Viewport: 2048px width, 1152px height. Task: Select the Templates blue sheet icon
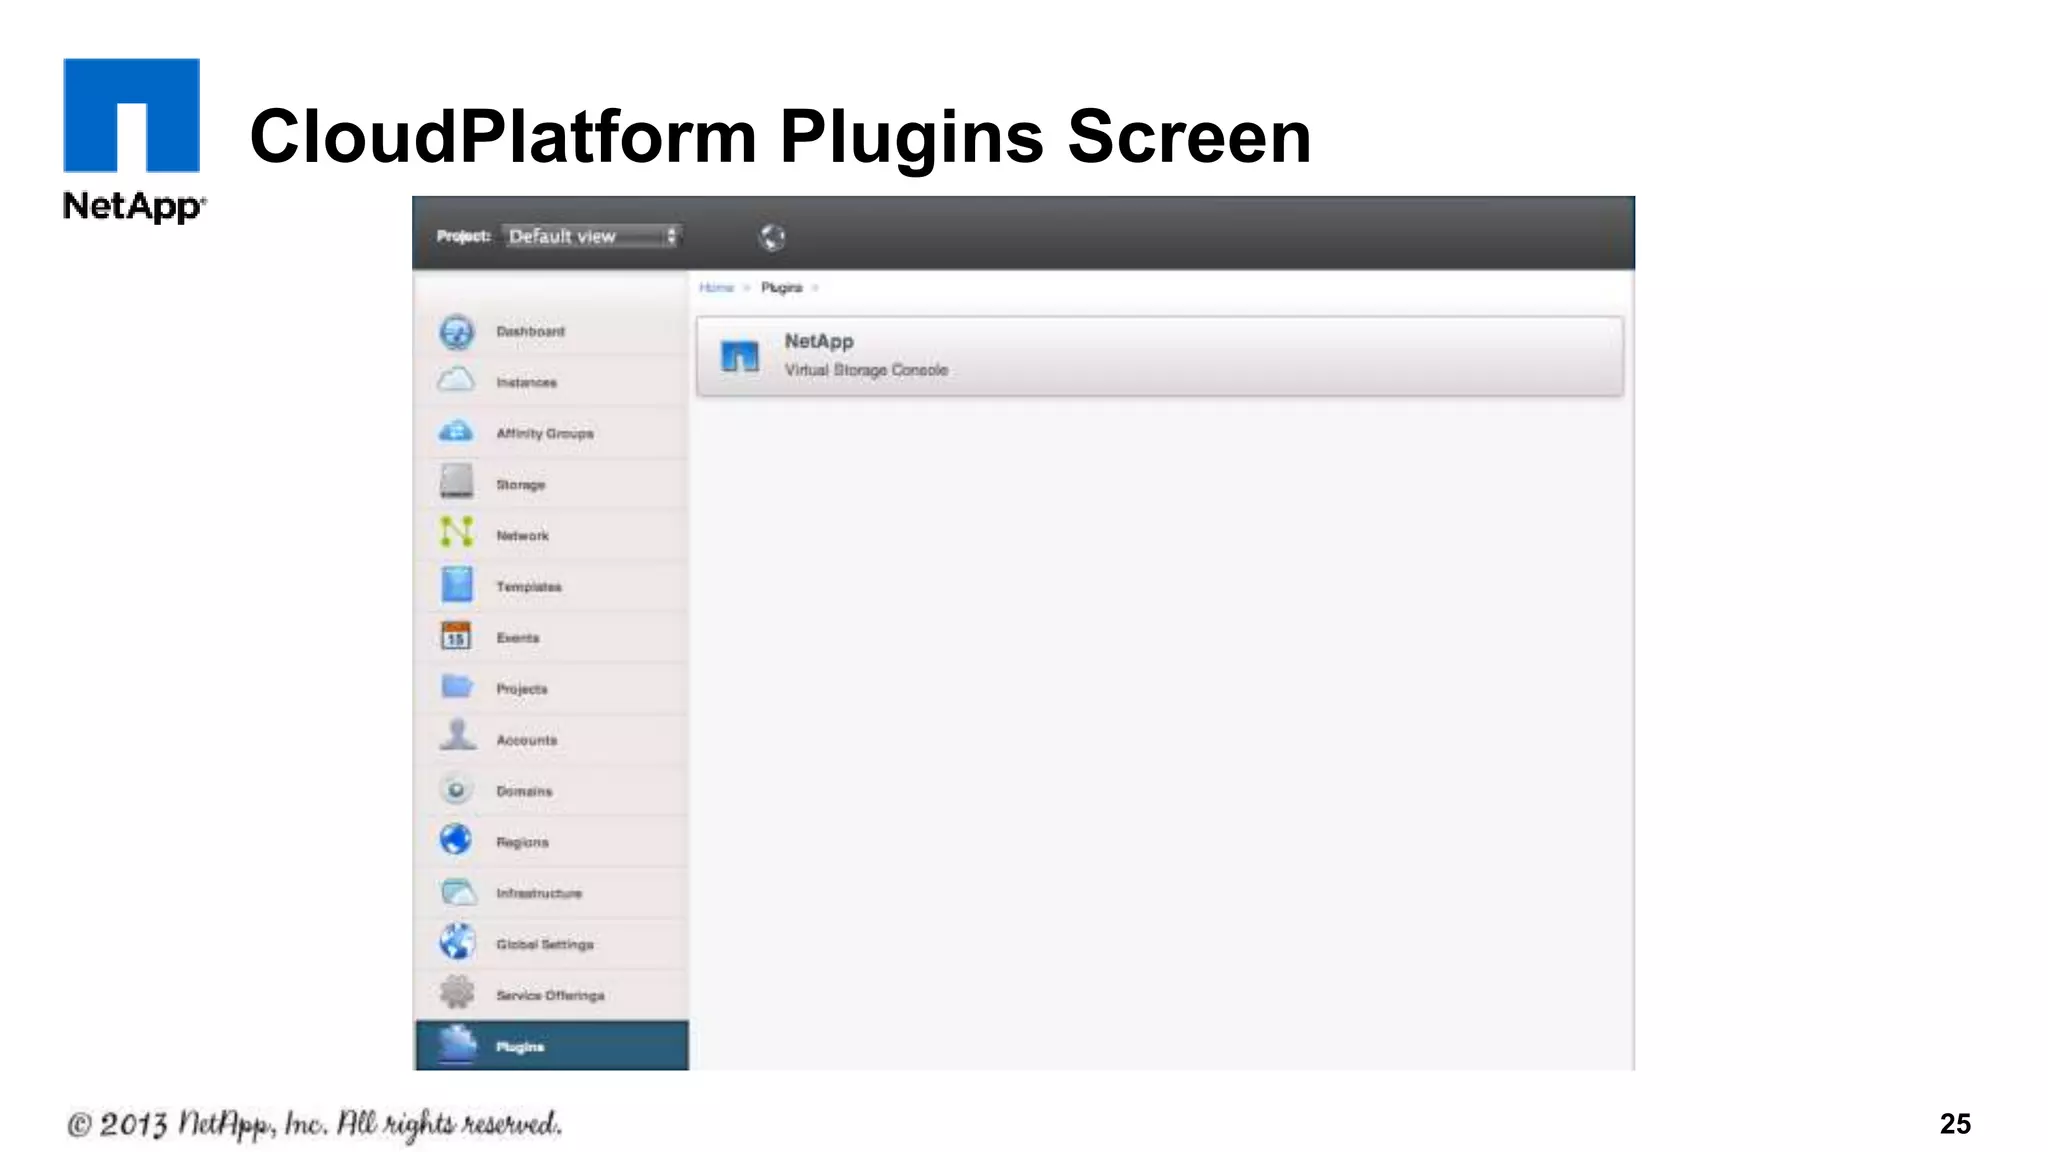coord(457,584)
